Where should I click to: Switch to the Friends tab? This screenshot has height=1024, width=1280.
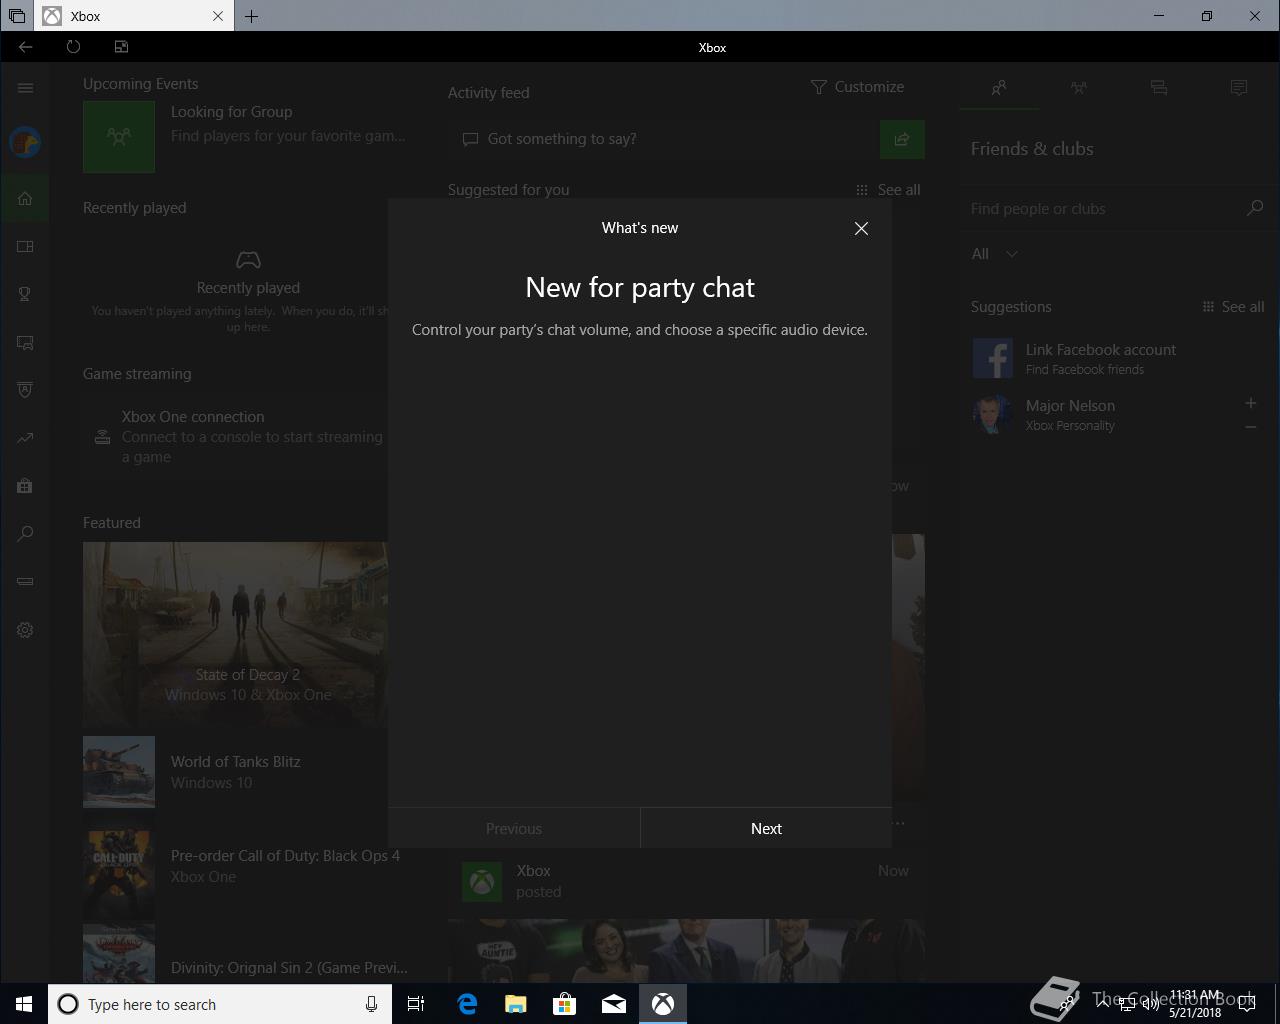coord(999,88)
